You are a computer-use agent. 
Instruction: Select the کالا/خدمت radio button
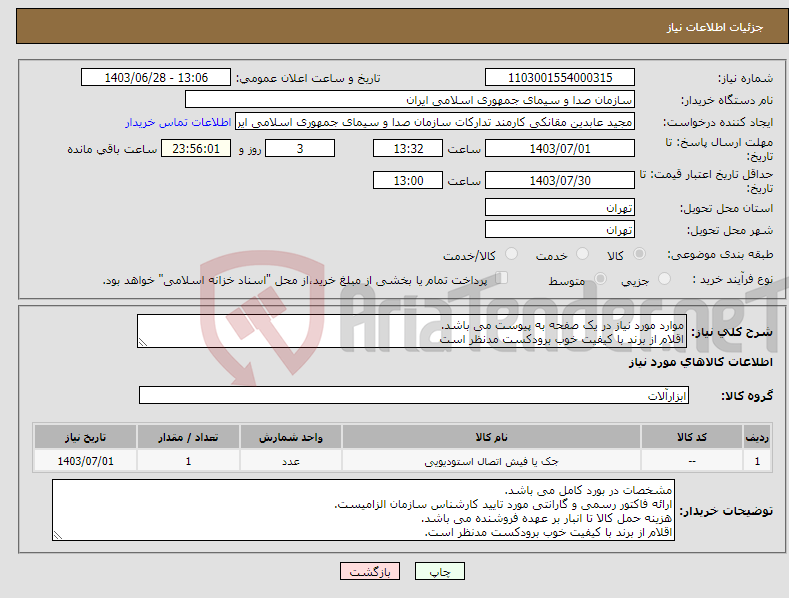[x=511, y=254]
